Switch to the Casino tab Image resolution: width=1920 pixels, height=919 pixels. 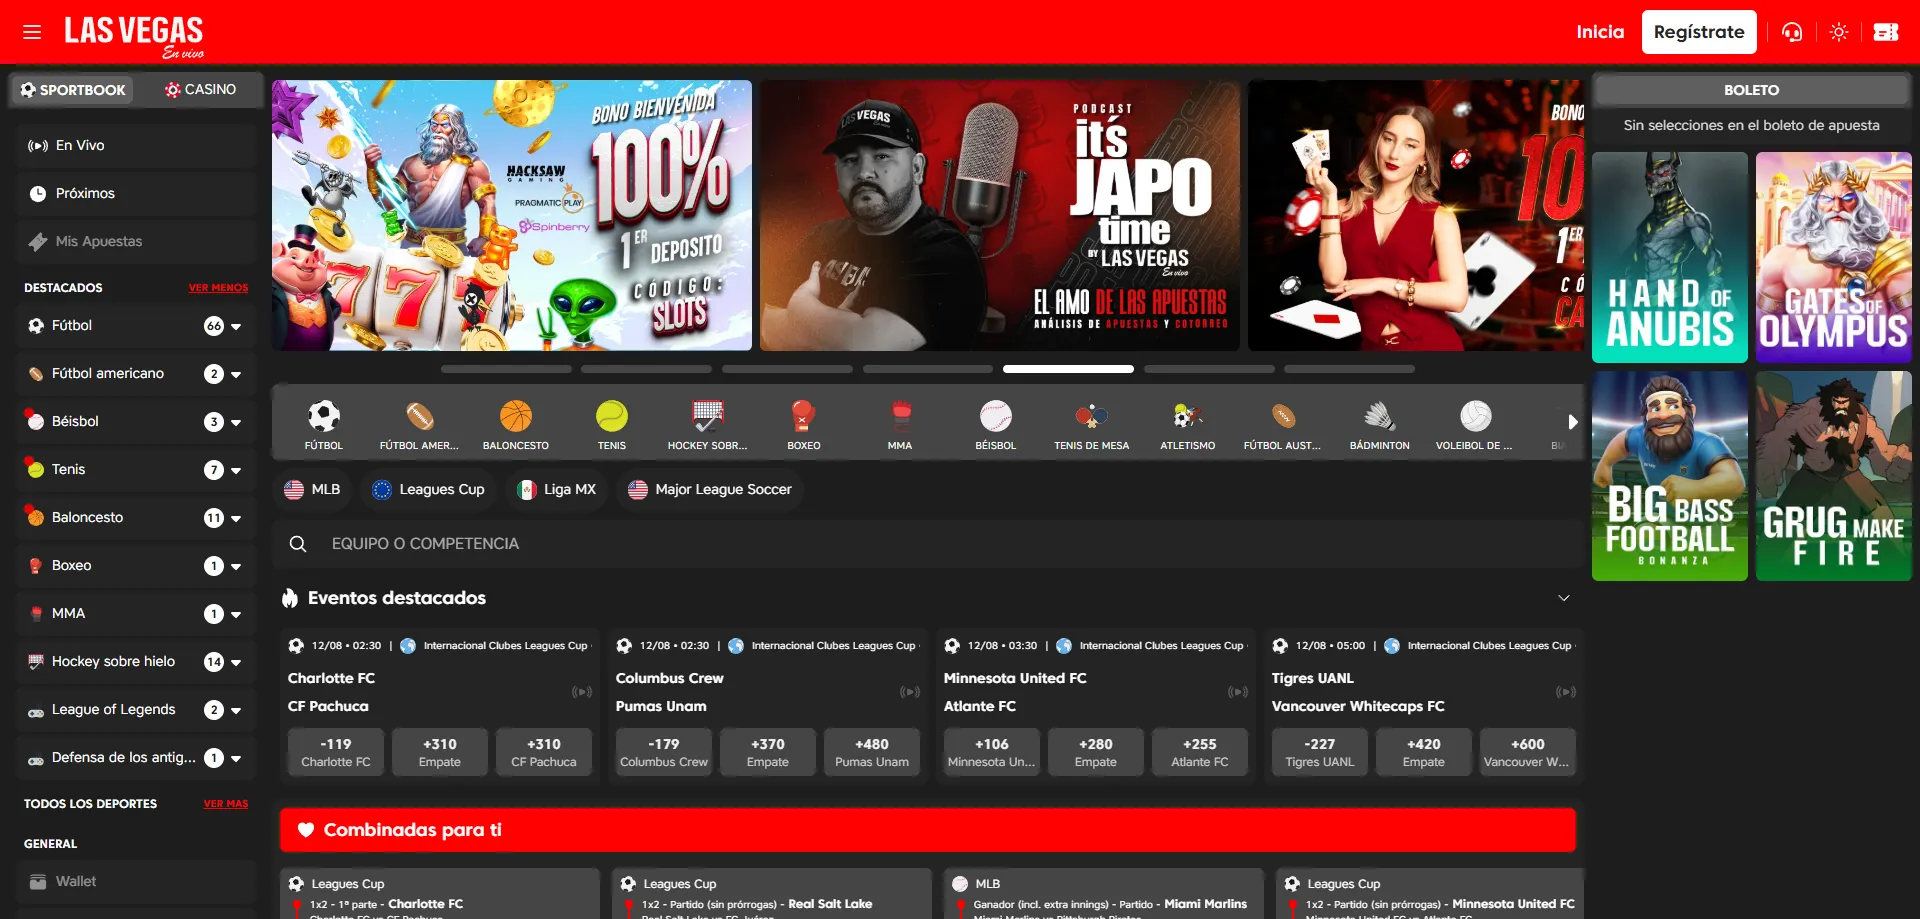click(x=200, y=90)
